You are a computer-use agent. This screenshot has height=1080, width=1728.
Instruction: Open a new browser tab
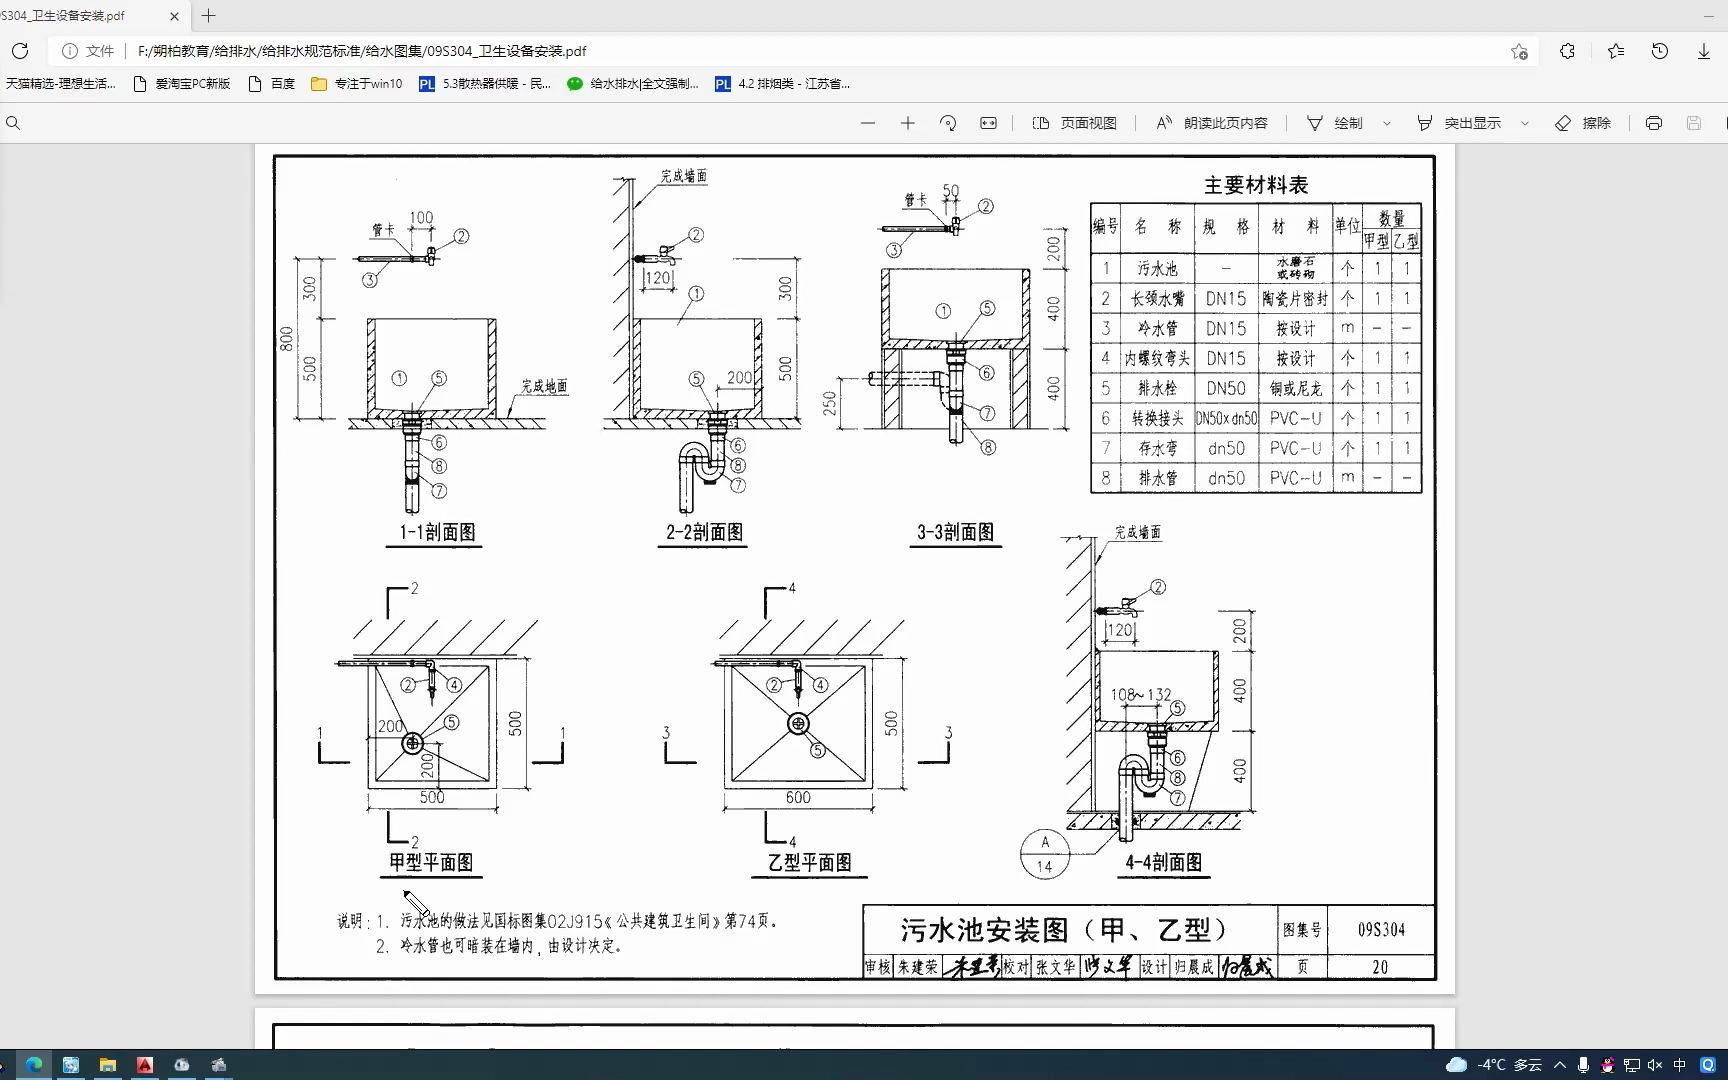[x=208, y=16]
